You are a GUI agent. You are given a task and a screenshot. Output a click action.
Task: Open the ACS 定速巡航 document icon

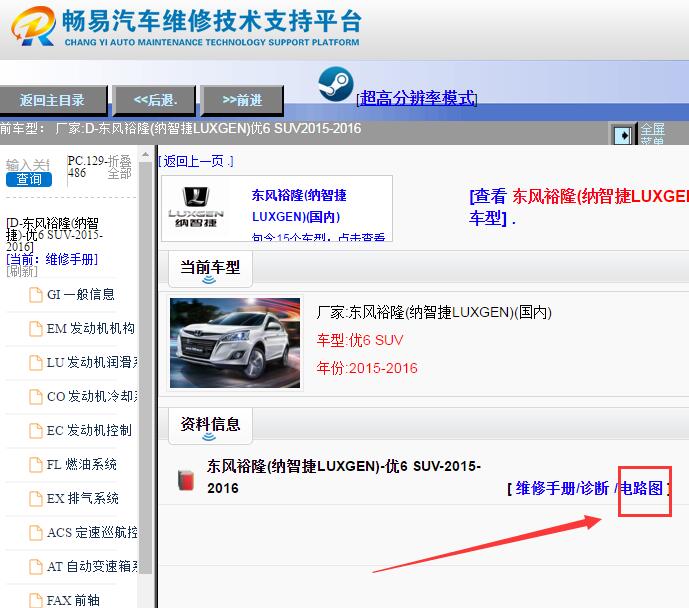36,533
